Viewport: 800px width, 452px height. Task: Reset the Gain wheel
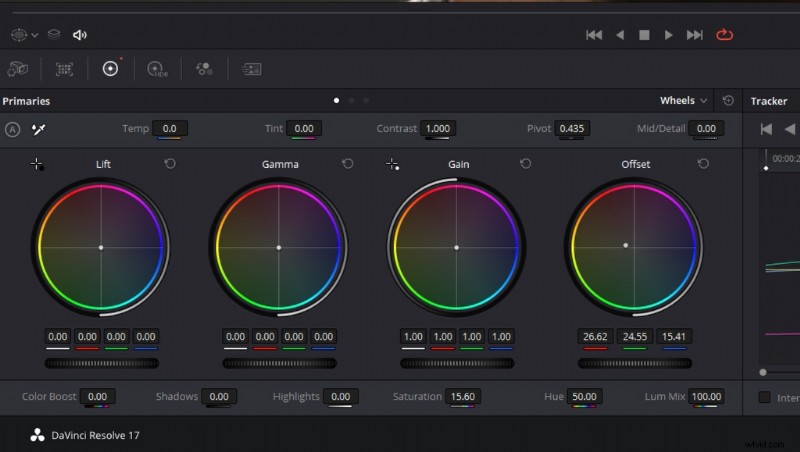tap(526, 164)
